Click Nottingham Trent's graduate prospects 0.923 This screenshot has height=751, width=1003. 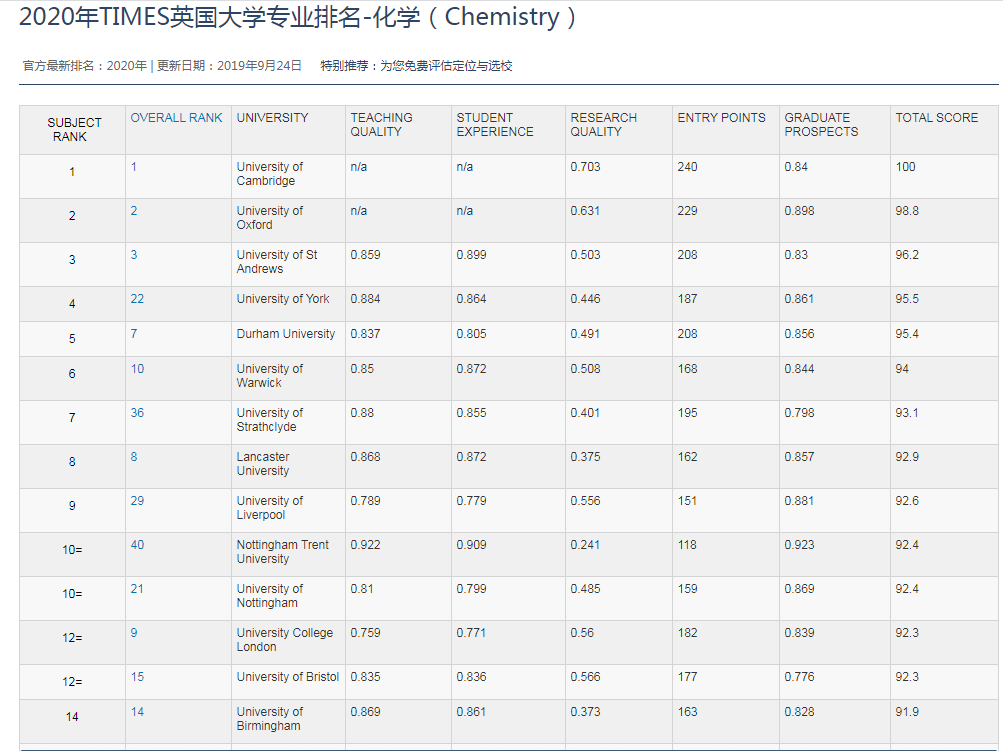point(800,545)
